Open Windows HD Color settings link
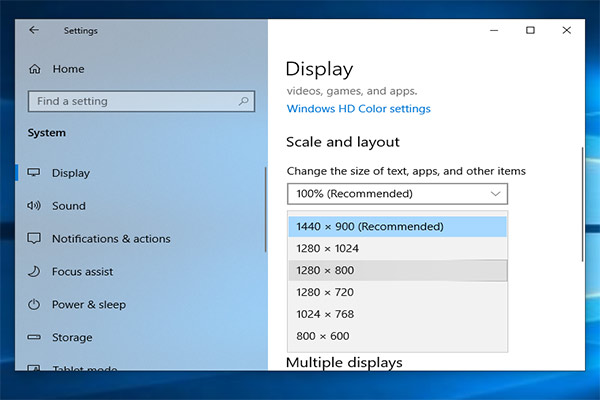This screenshot has width=600, height=400. point(358,108)
